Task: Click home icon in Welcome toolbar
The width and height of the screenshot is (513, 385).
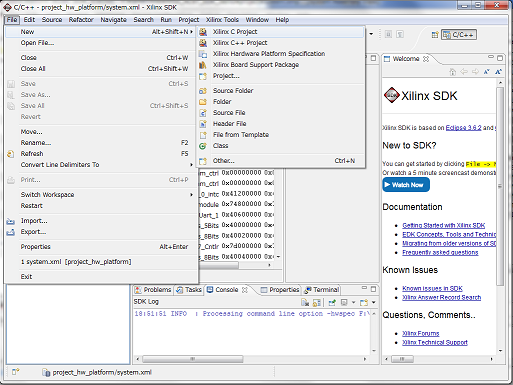Action: click(452, 72)
